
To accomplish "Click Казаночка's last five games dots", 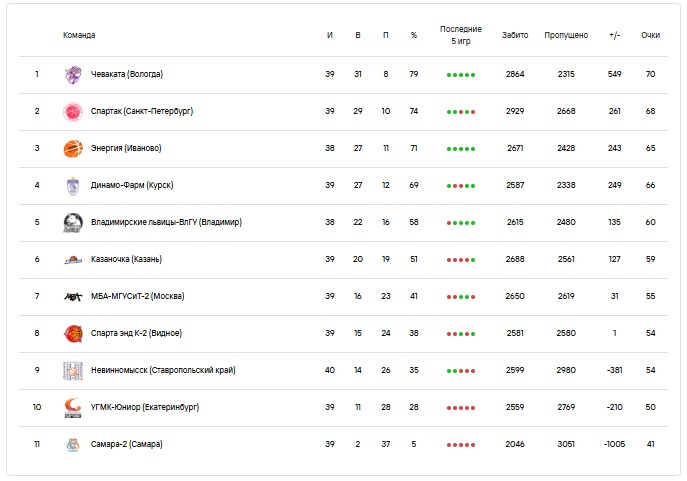I will pyautogui.click(x=460, y=260).
